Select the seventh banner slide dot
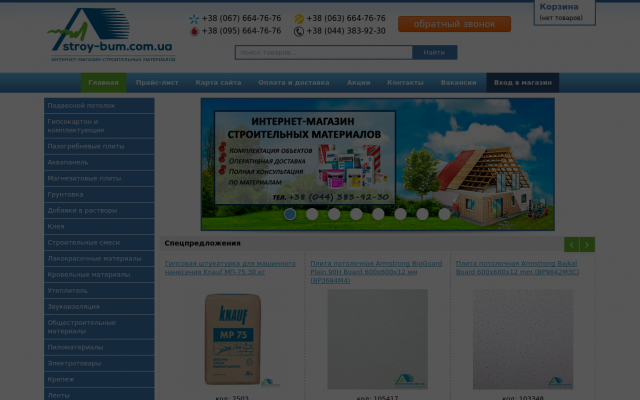 pyautogui.click(x=422, y=214)
